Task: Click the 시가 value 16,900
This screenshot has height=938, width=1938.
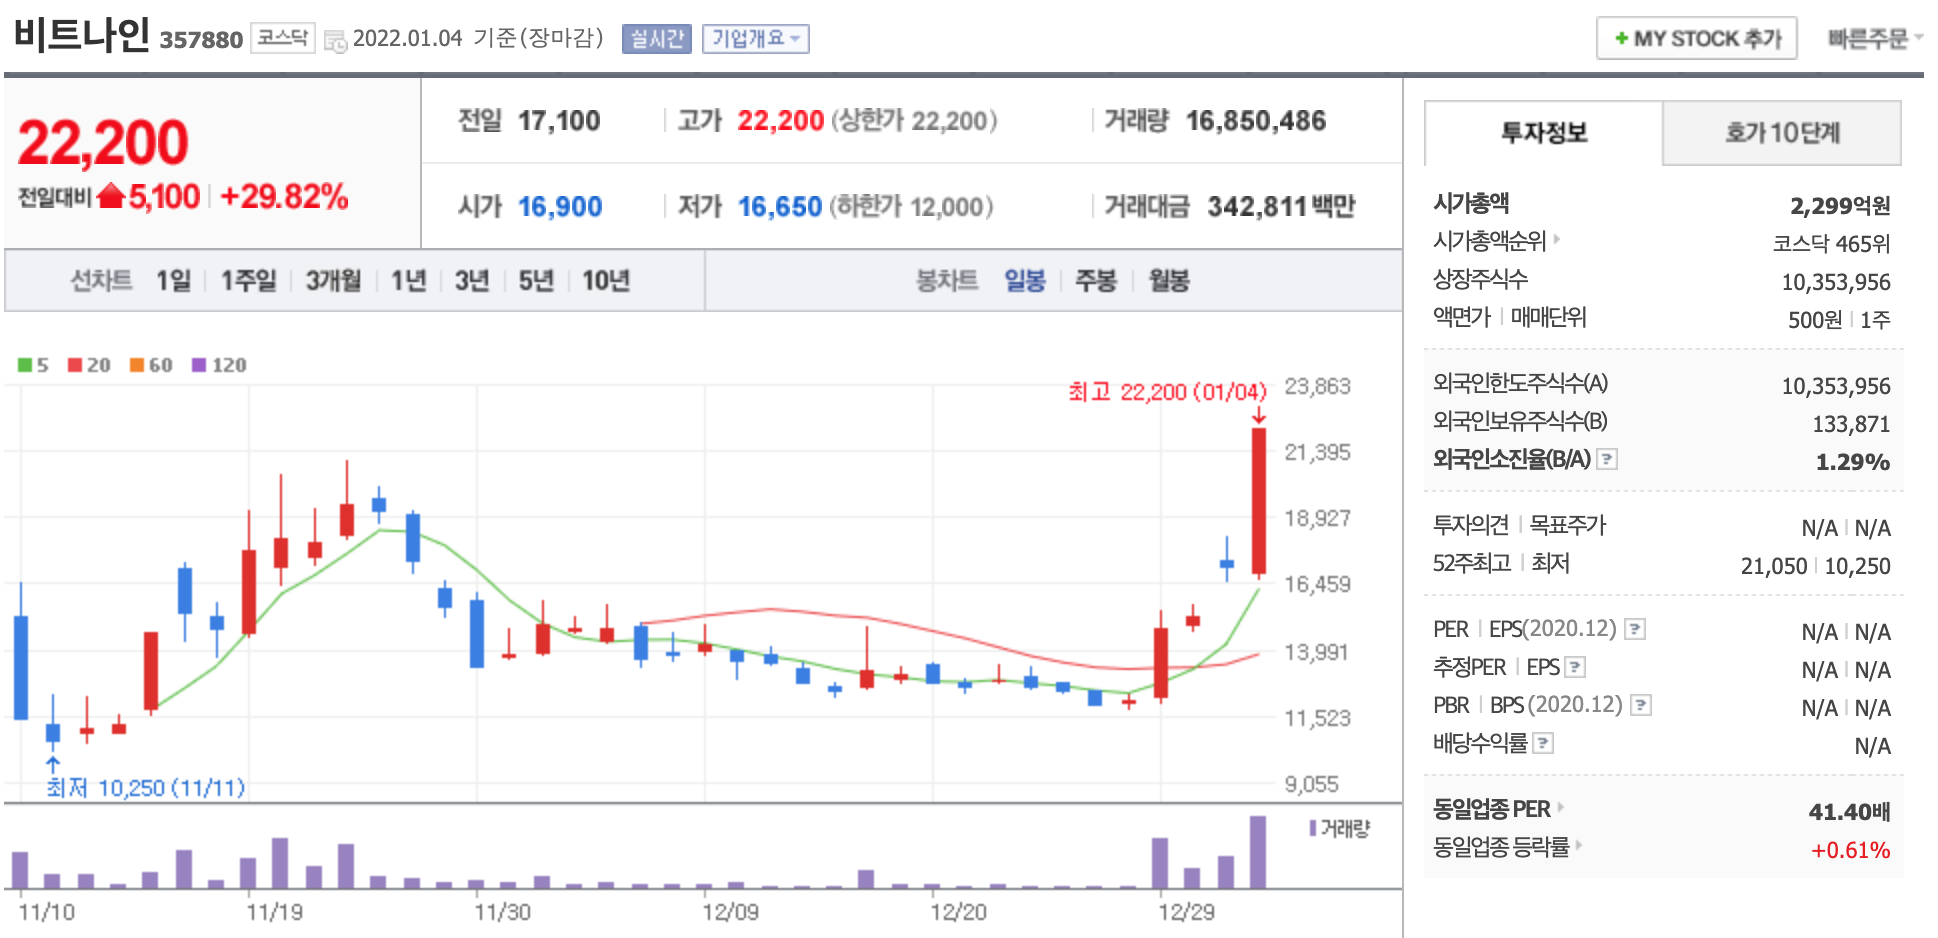Action: coord(560,207)
